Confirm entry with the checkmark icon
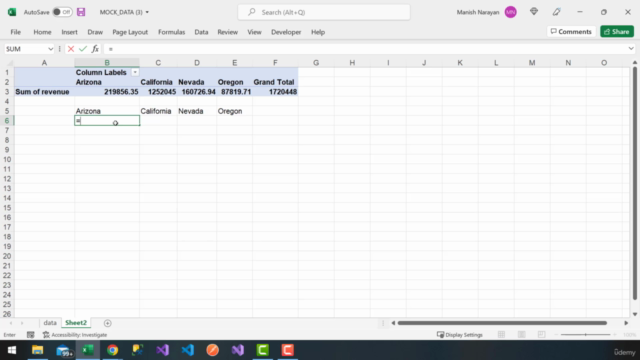Screen dimensions: 640x360 (x=83, y=49)
